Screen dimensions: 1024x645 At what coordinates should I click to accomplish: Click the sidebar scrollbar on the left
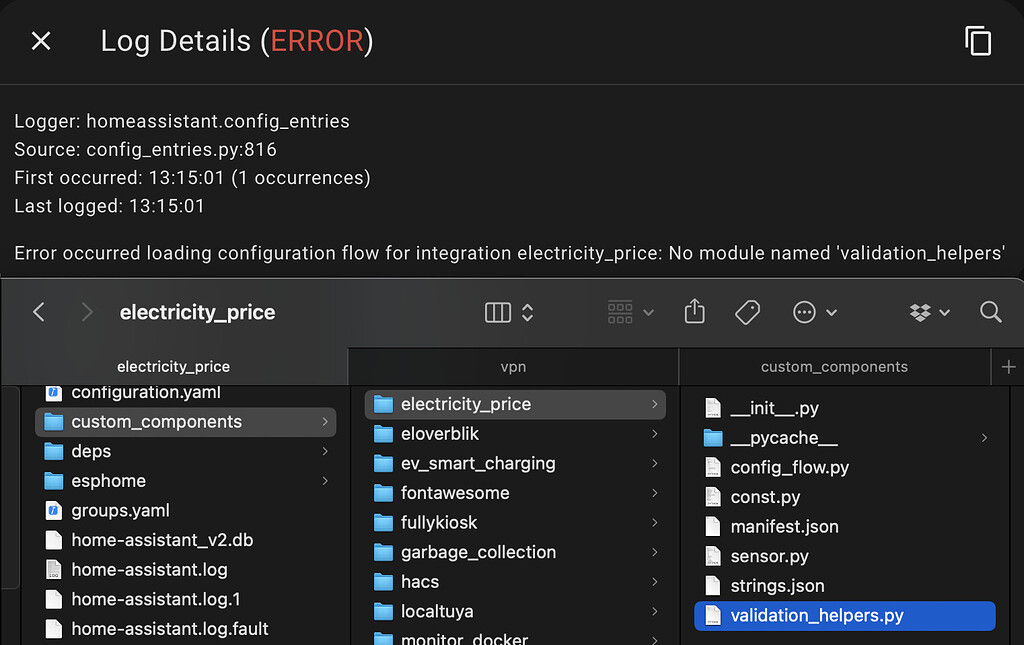click(x=10, y=480)
